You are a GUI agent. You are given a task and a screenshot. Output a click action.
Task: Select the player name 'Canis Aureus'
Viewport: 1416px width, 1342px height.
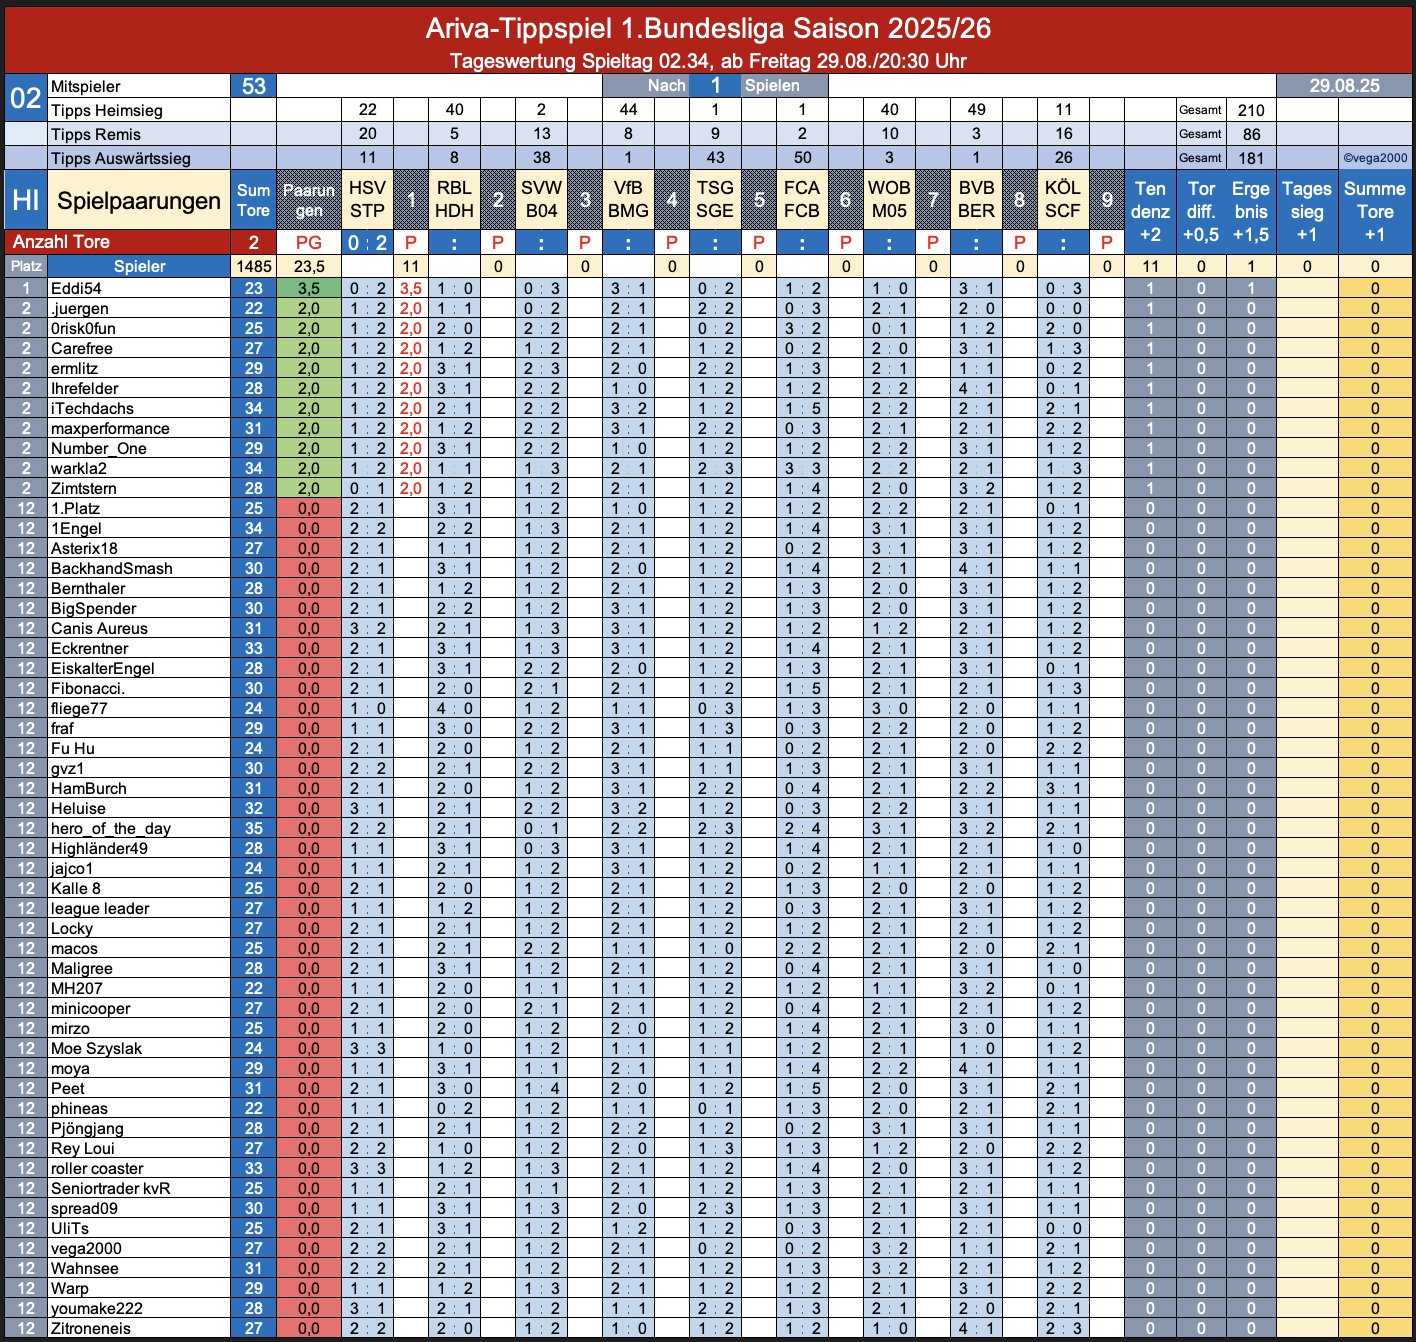99,628
